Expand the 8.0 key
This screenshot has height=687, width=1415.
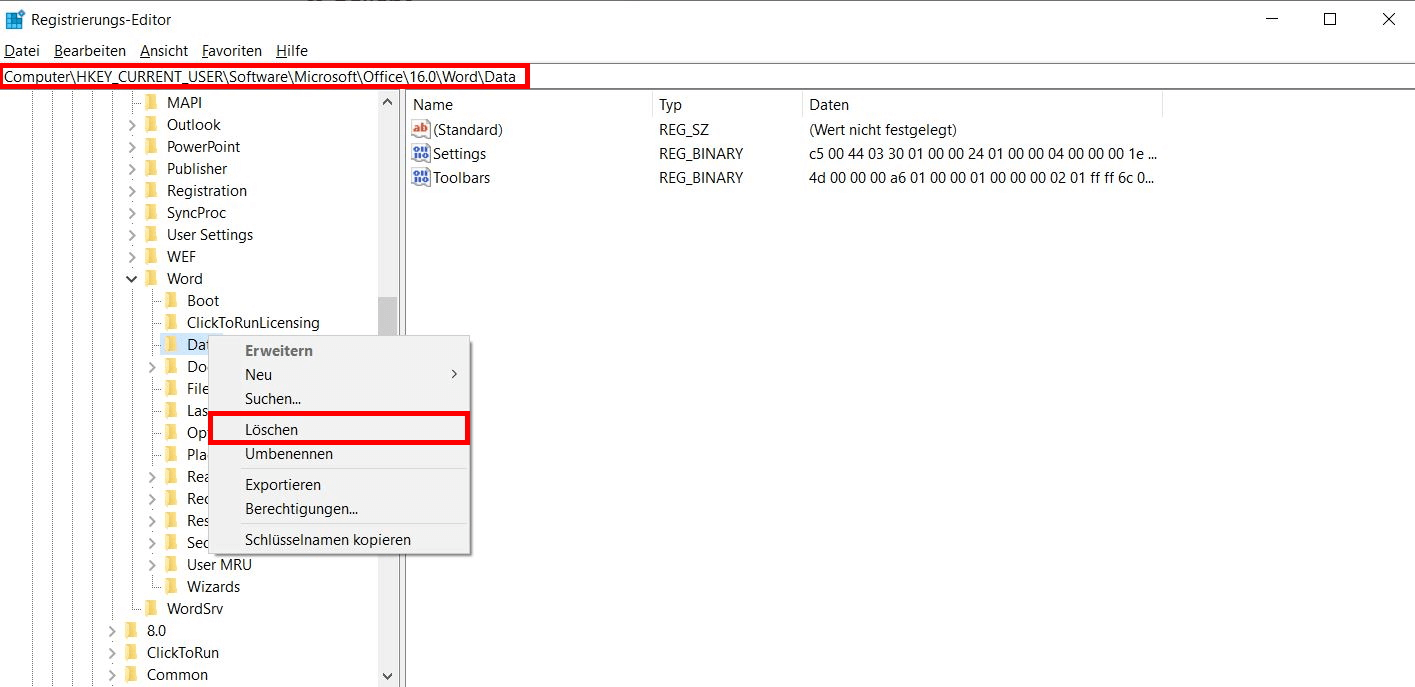[112, 631]
